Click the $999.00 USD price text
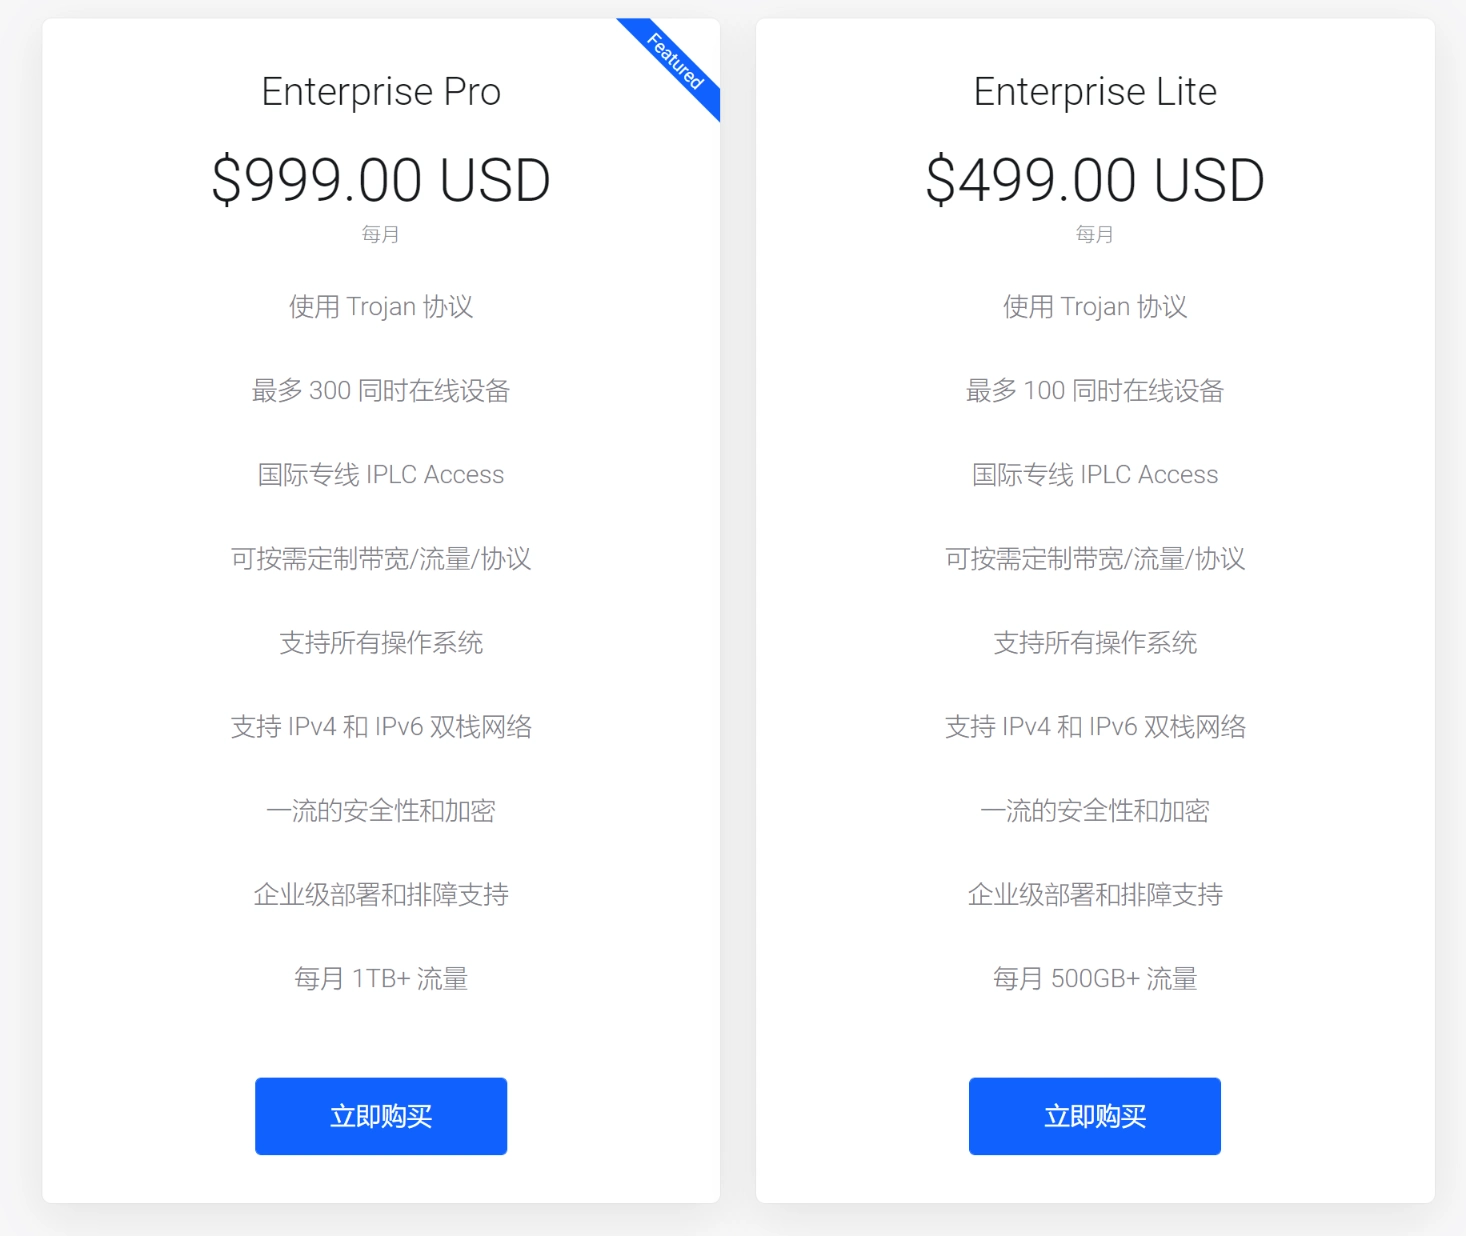The width and height of the screenshot is (1466, 1236). (x=380, y=180)
